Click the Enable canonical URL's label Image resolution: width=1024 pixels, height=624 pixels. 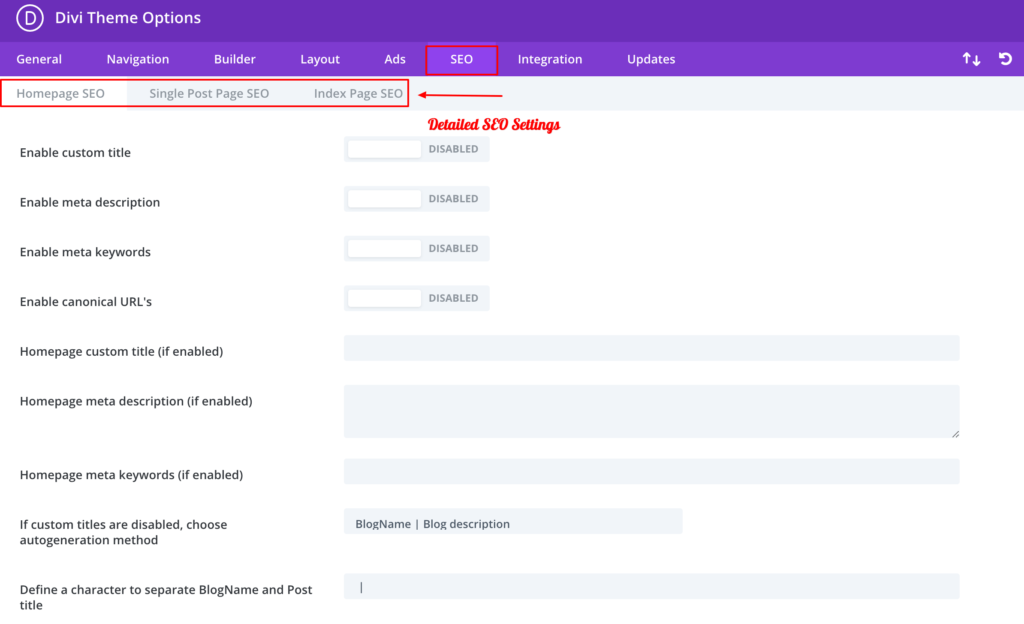coord(86,302)
